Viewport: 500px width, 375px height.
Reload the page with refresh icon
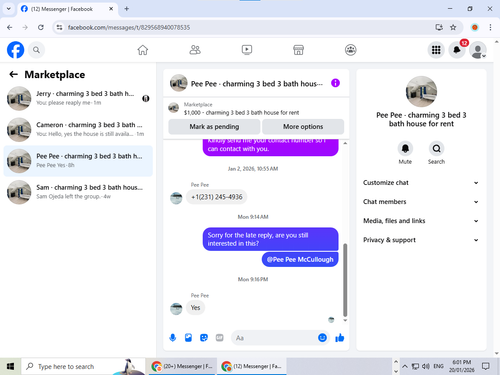tap(41, 27)
